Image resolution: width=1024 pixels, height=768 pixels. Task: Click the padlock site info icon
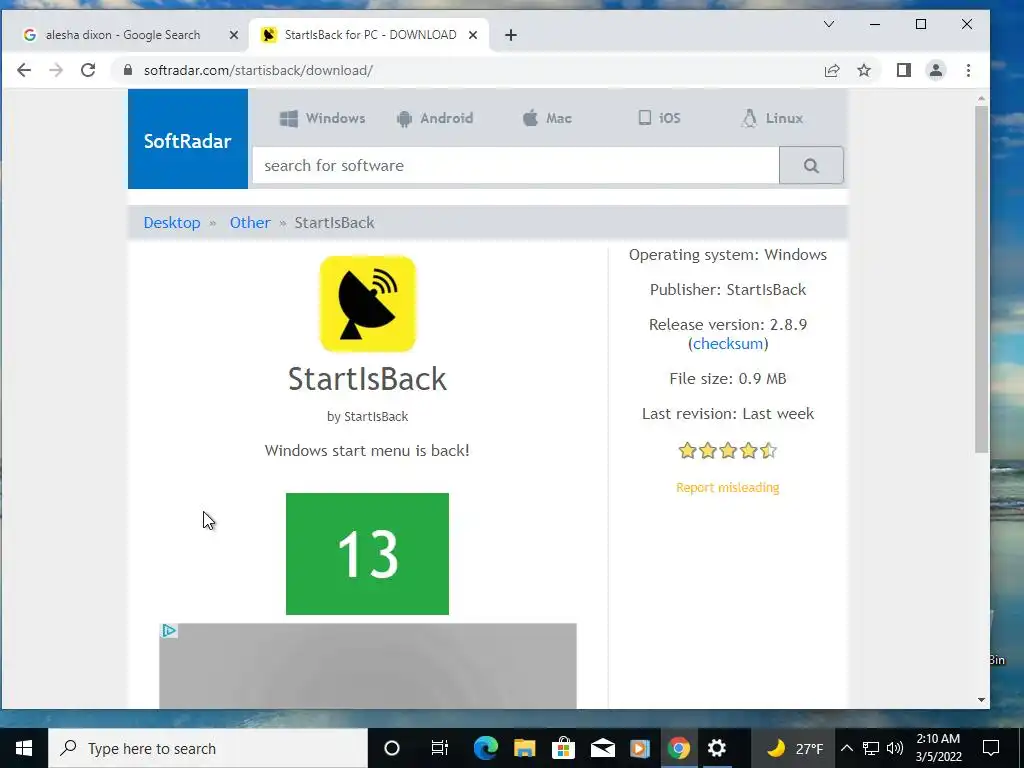click(128, 70)
